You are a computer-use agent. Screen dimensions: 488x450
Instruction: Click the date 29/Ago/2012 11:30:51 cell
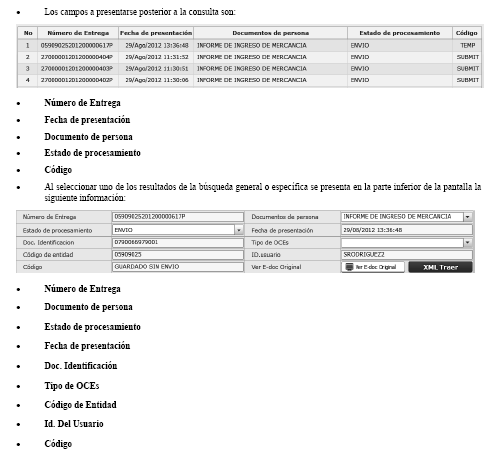coord(157,69)
